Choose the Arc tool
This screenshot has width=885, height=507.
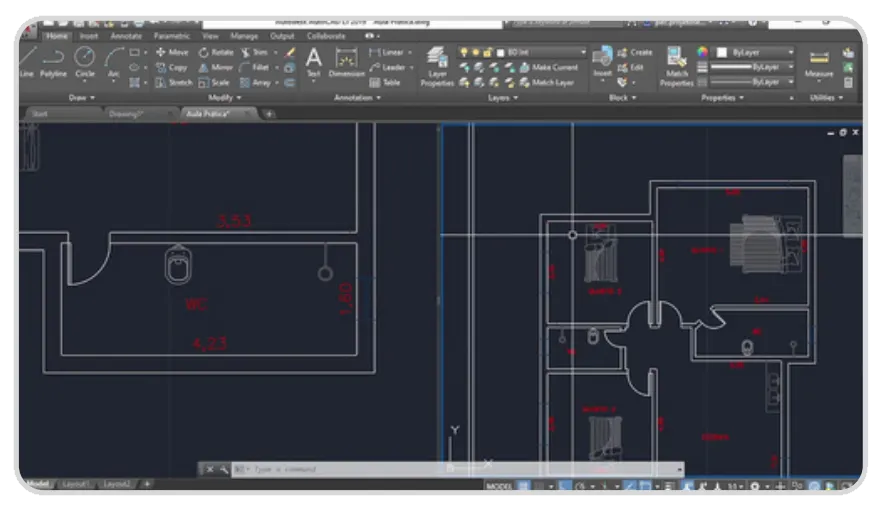(113, 62)
